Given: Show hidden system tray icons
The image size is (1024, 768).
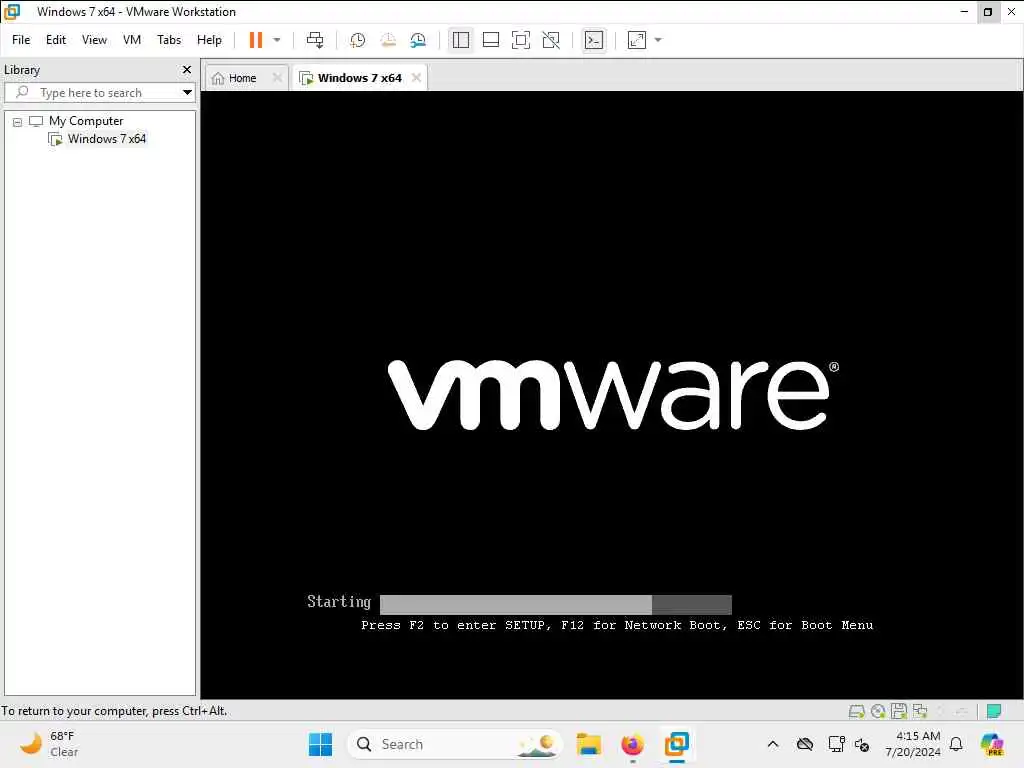Looking at the screenshot, I should [773, 744].
